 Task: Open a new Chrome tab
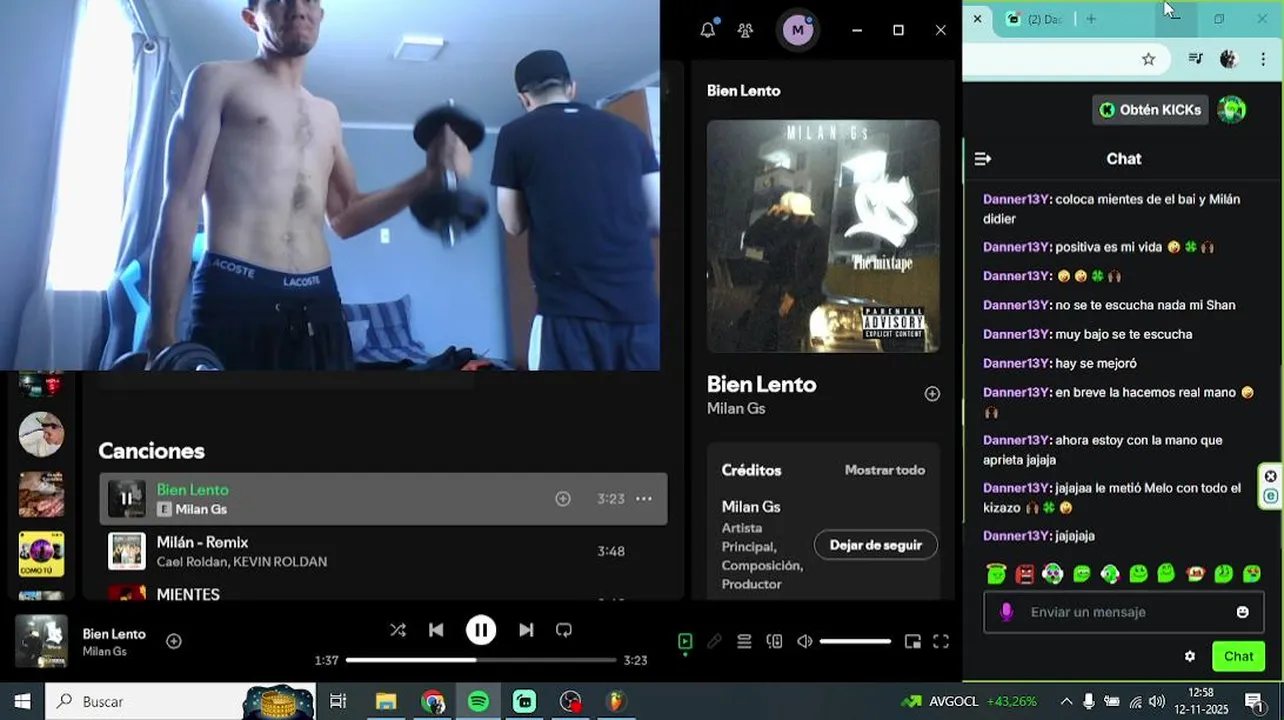click(x=1091, y=19)
